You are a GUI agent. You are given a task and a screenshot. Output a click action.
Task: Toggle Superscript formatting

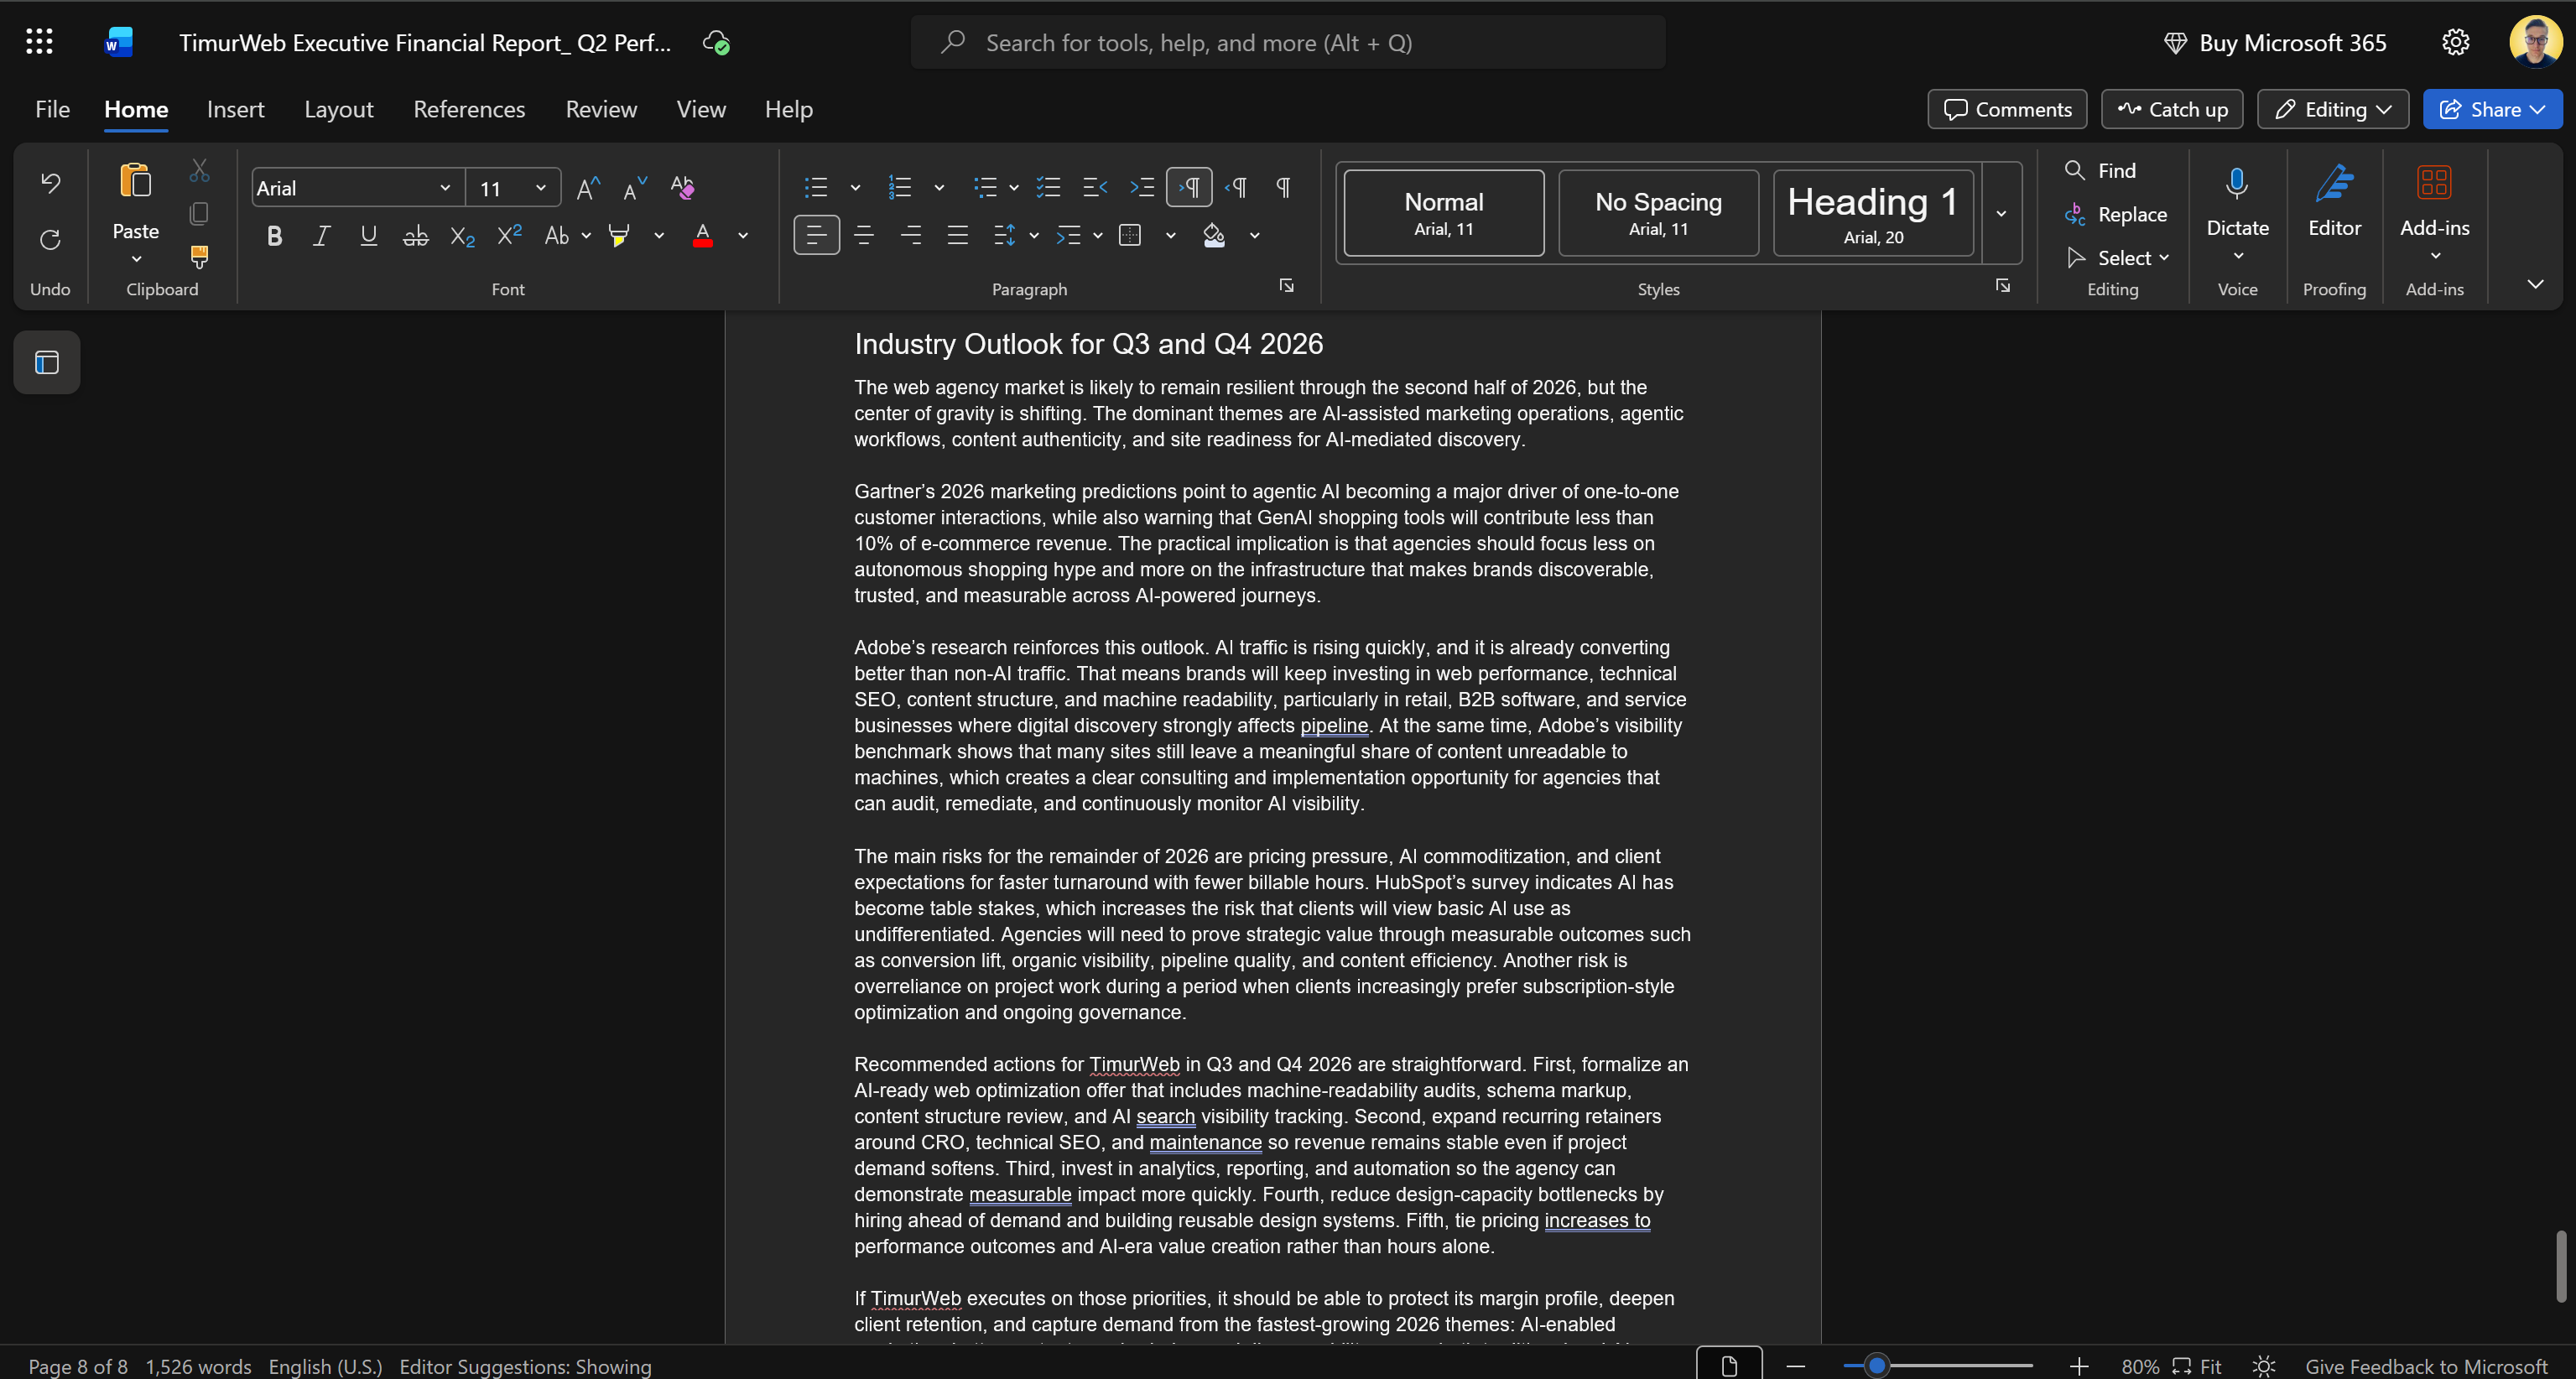(x=509, y=236)
